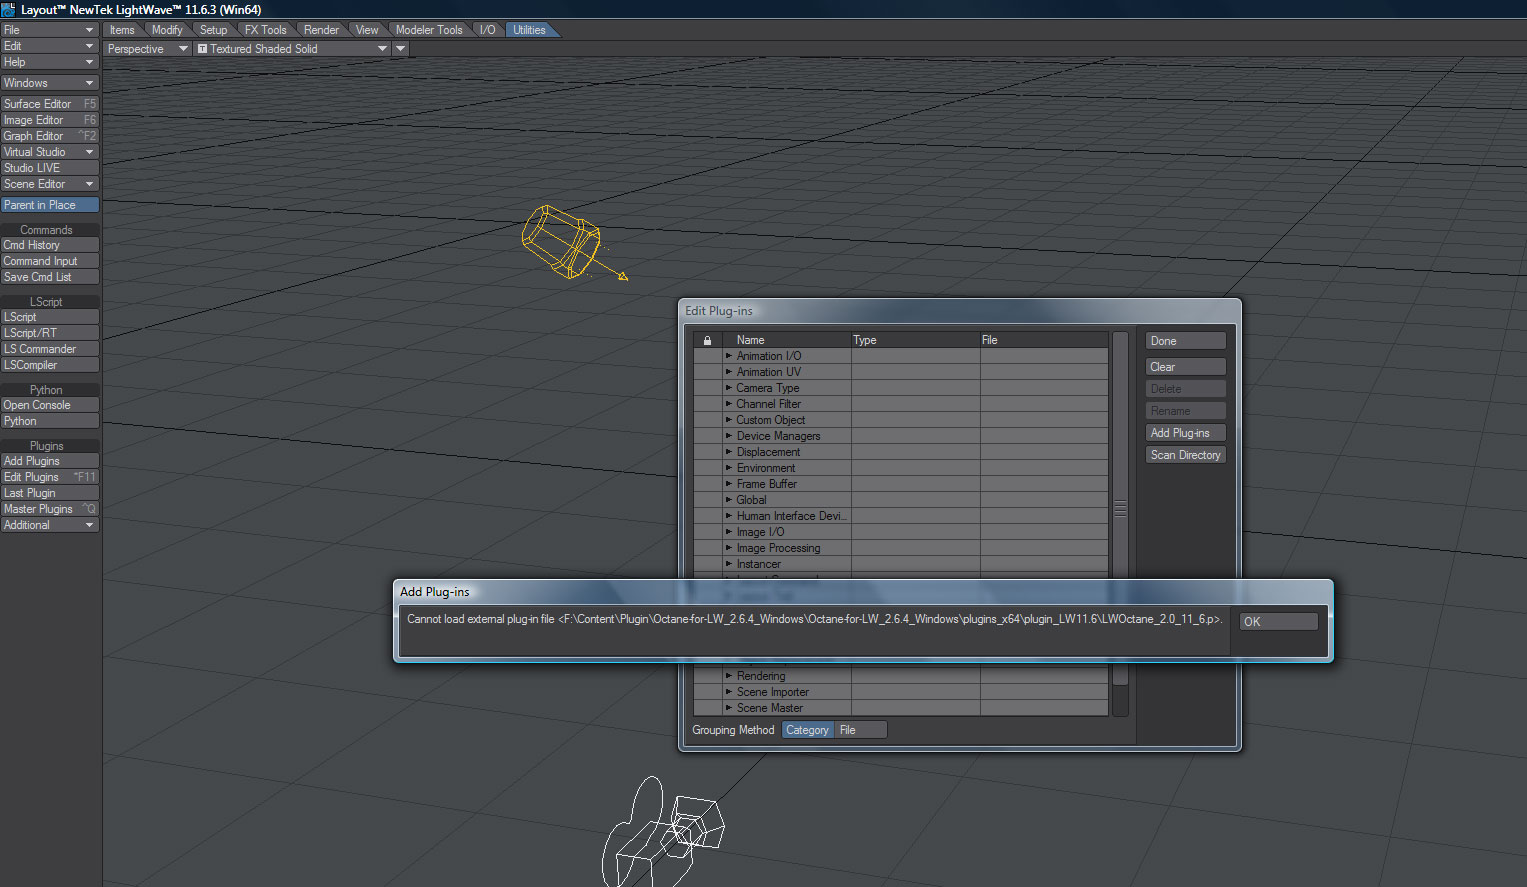This screenshot has width=1527, height=887.
Task: Click the LightWave Layout icon in the title bar
Action: pos(9,9)
